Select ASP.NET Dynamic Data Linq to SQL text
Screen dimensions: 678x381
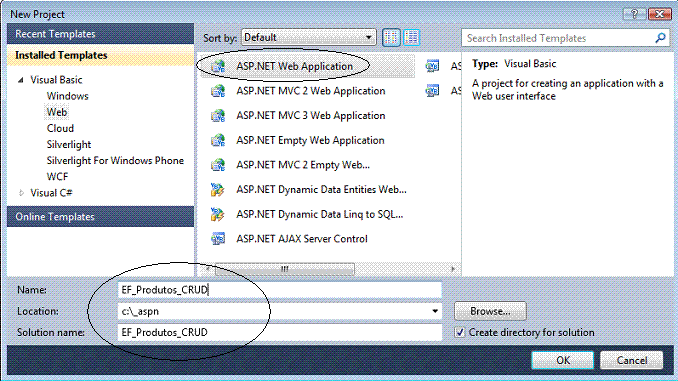(320, 214)
